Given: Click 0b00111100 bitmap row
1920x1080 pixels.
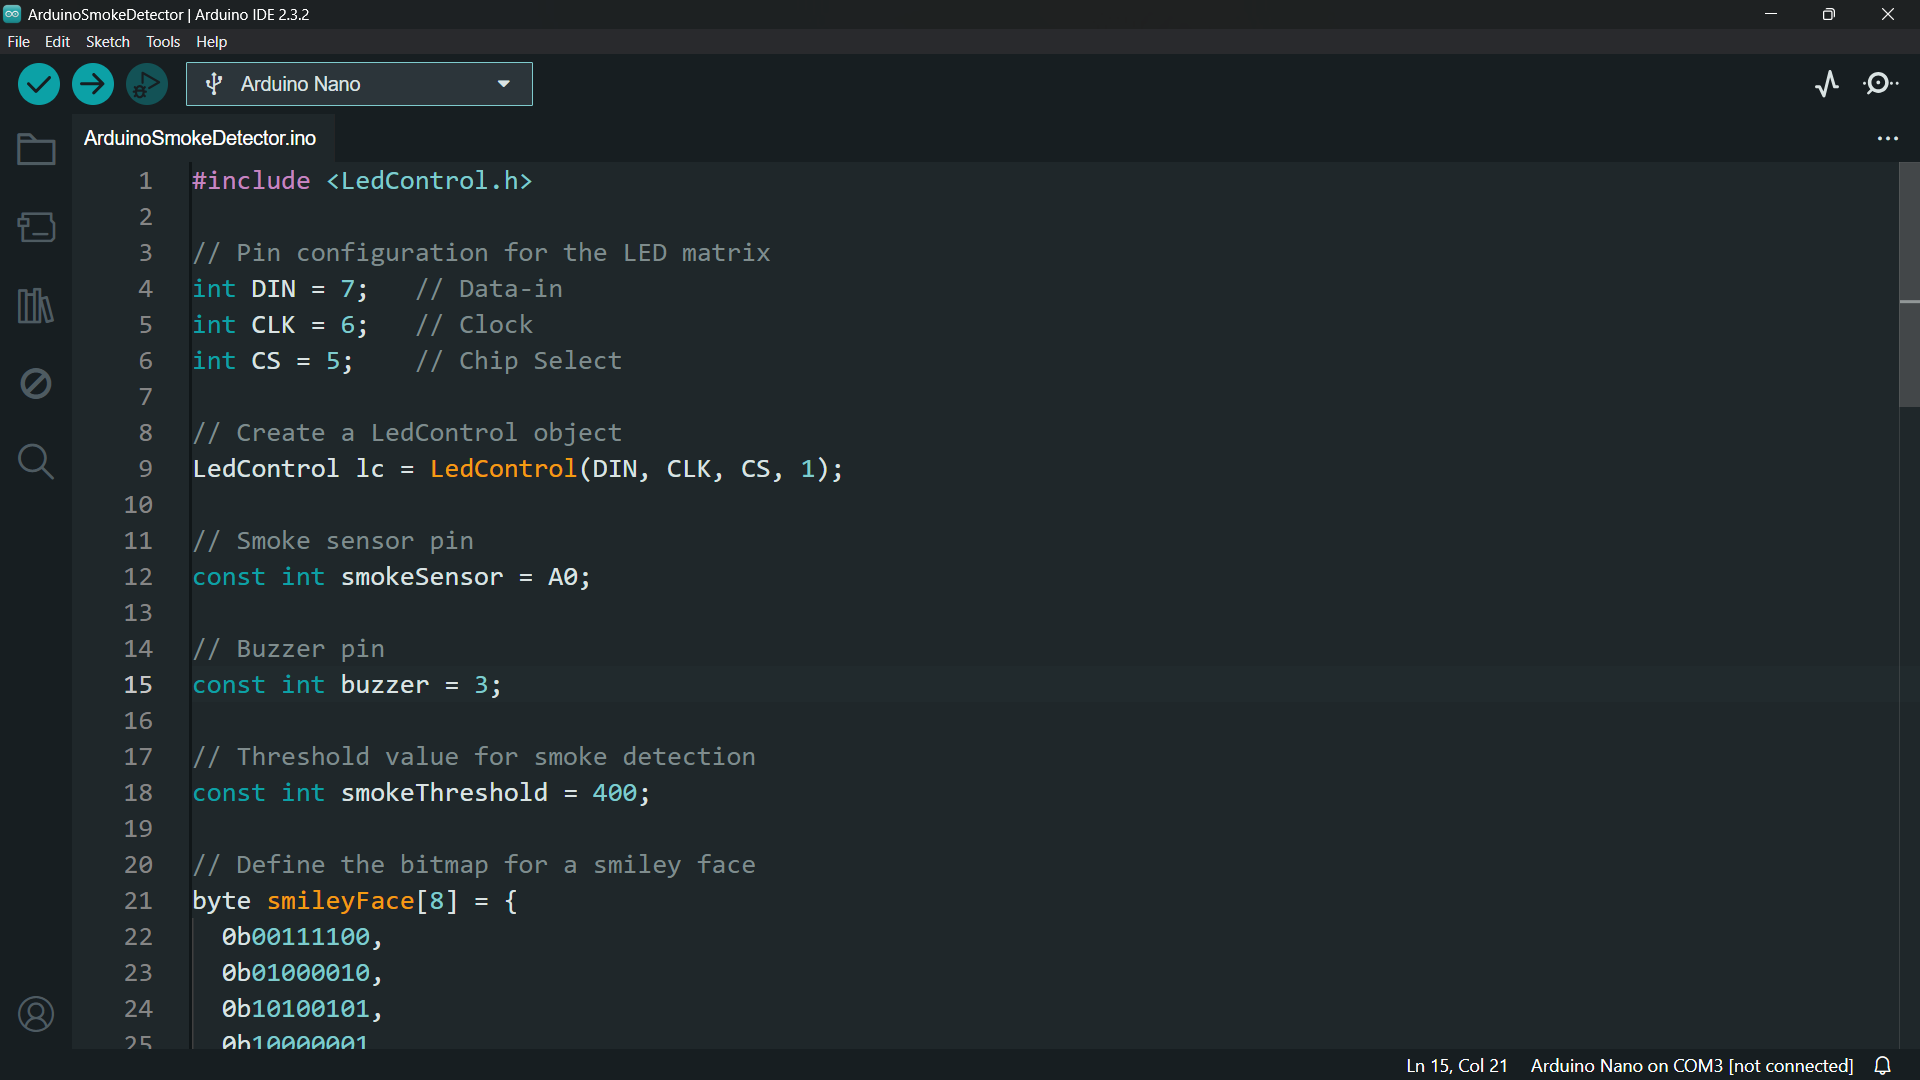Looking at the screenshot, I should pos(296,937).
